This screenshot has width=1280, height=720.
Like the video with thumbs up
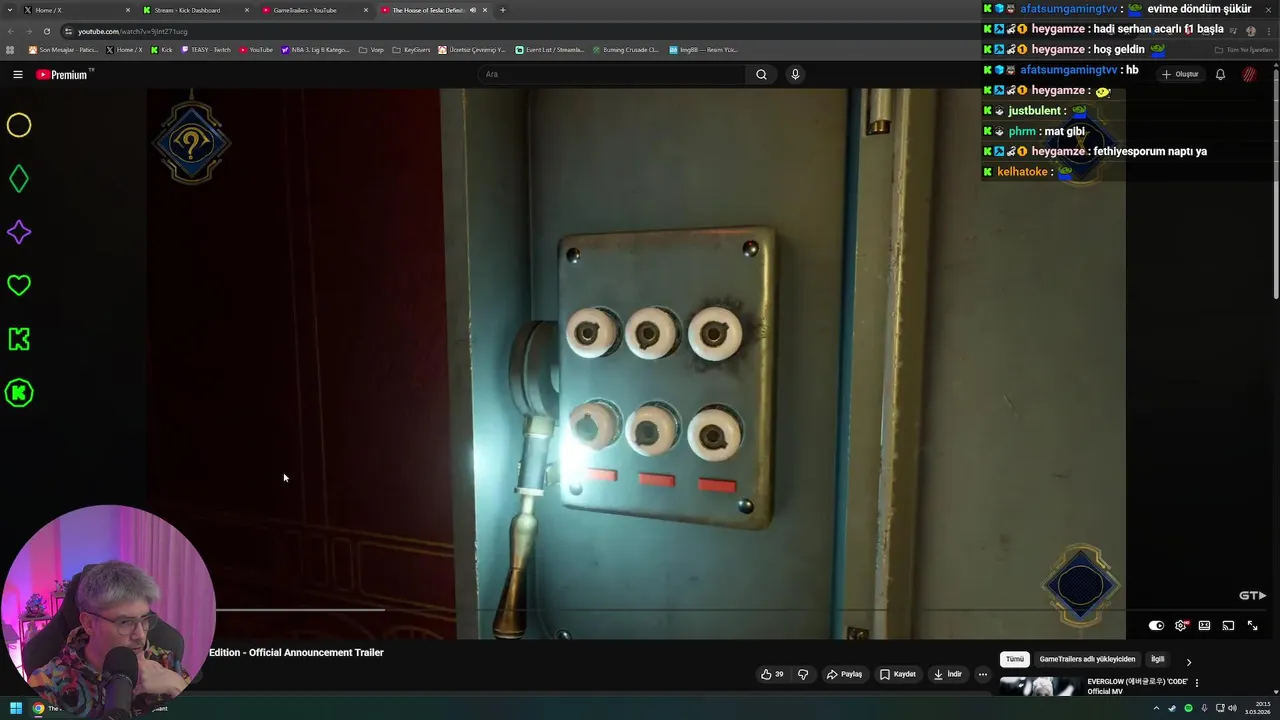click(772, 674)
